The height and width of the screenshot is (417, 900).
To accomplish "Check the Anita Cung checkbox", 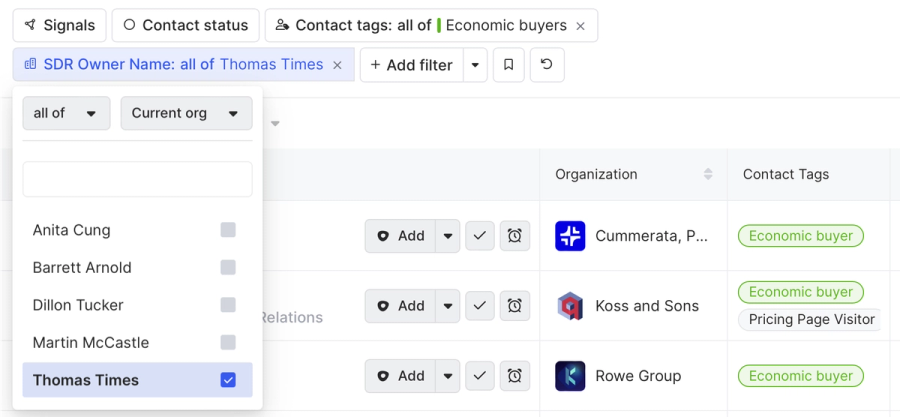I will point(228,230).
